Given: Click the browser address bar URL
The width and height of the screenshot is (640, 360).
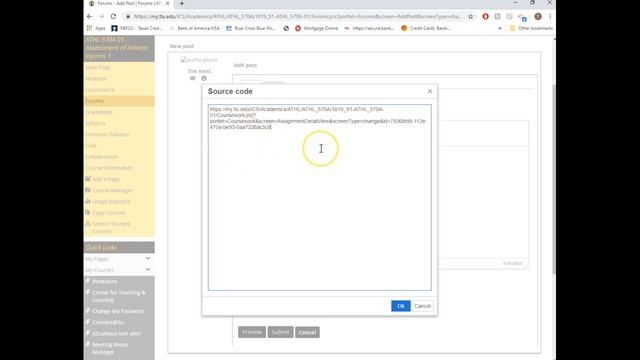Looking at the screenshot, I should [298, 17].
